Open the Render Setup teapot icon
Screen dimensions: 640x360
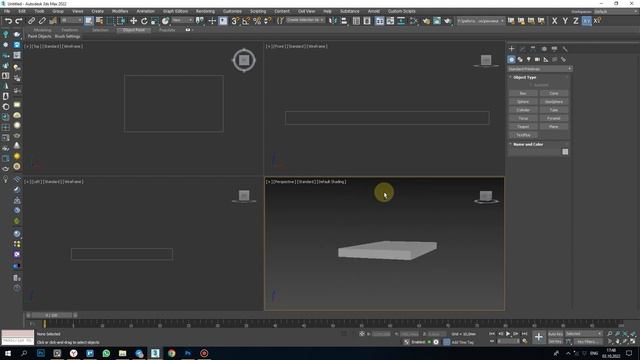tap(426, 21)
